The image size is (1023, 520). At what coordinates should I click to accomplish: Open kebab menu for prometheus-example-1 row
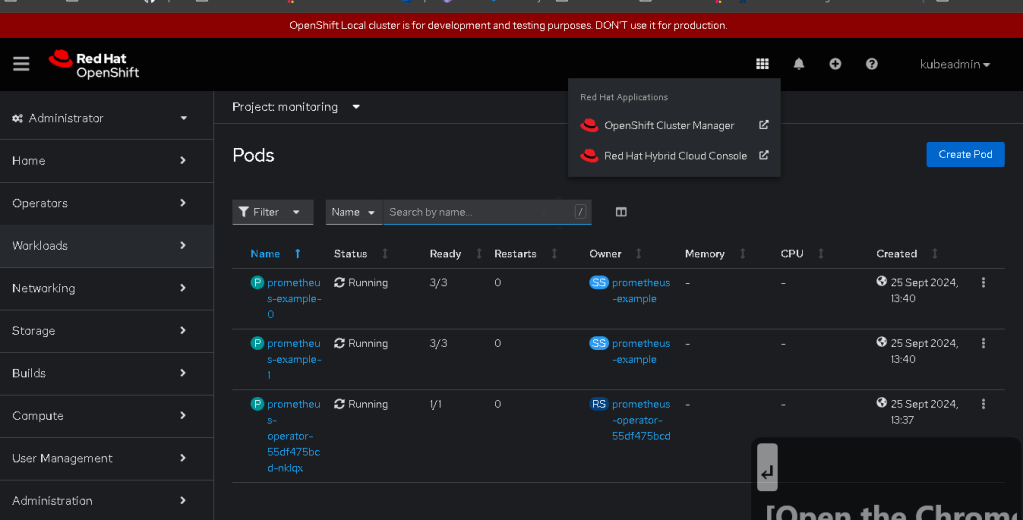coord(983,343)
